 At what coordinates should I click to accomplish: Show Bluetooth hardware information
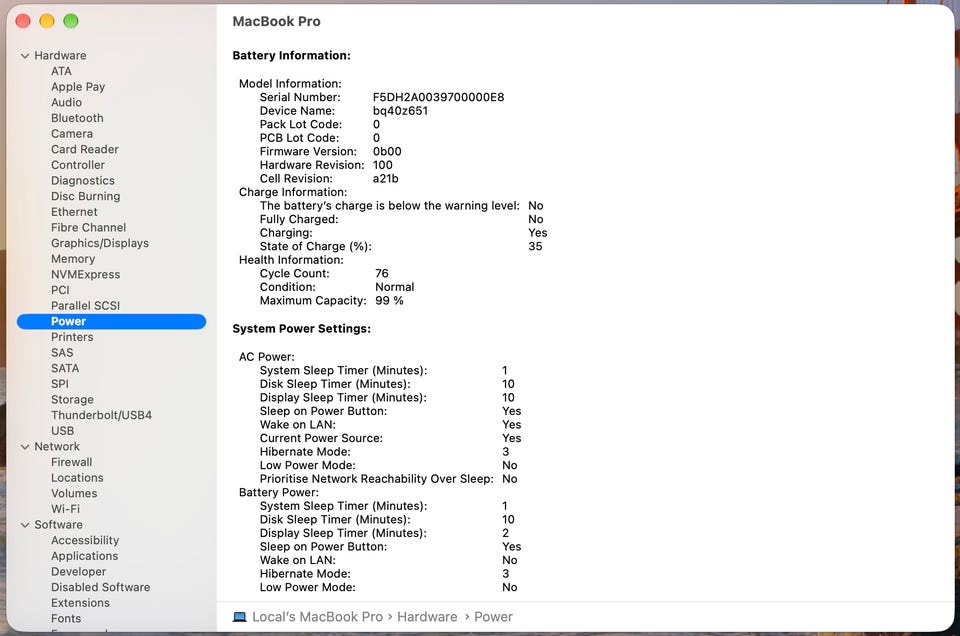[77, 118]
